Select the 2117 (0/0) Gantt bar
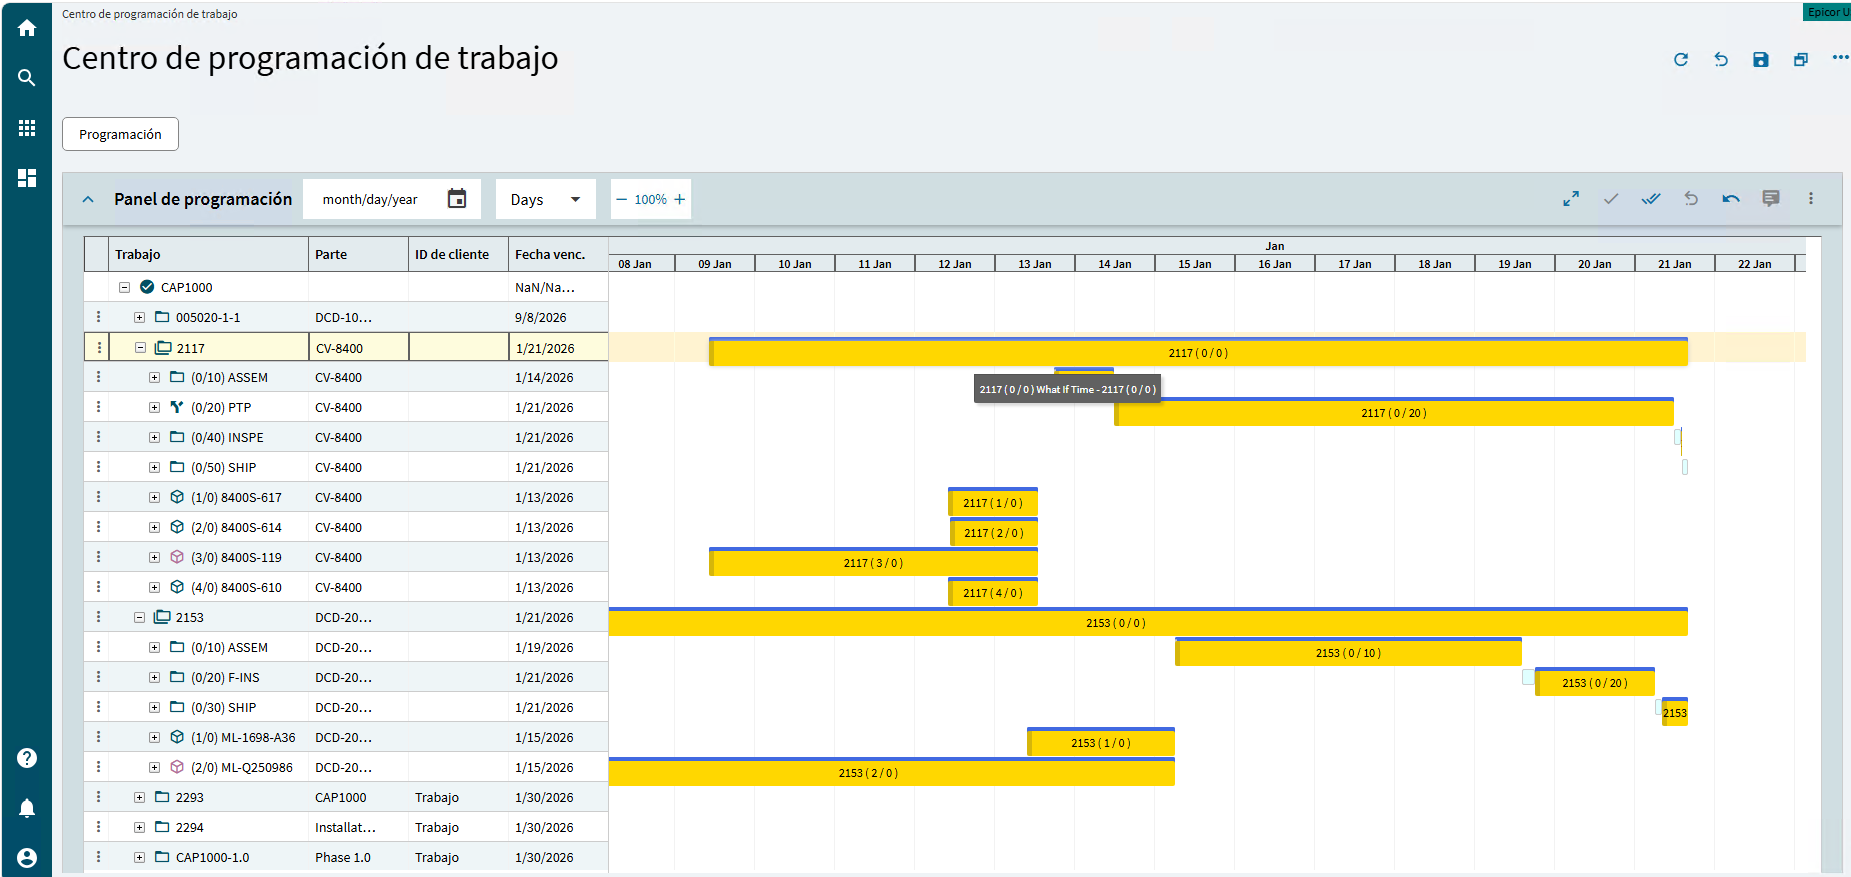The height and width of the screenshot is (877, 1851). pyautogui.click(x=1198, y=352)
